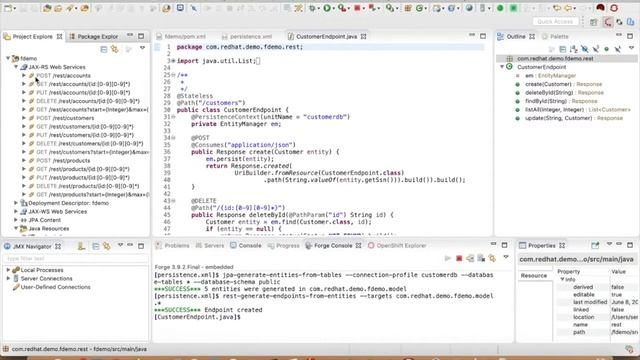Open the Properties view menu arrow
Screen dimensions: 640x360
tap(609, 244)
